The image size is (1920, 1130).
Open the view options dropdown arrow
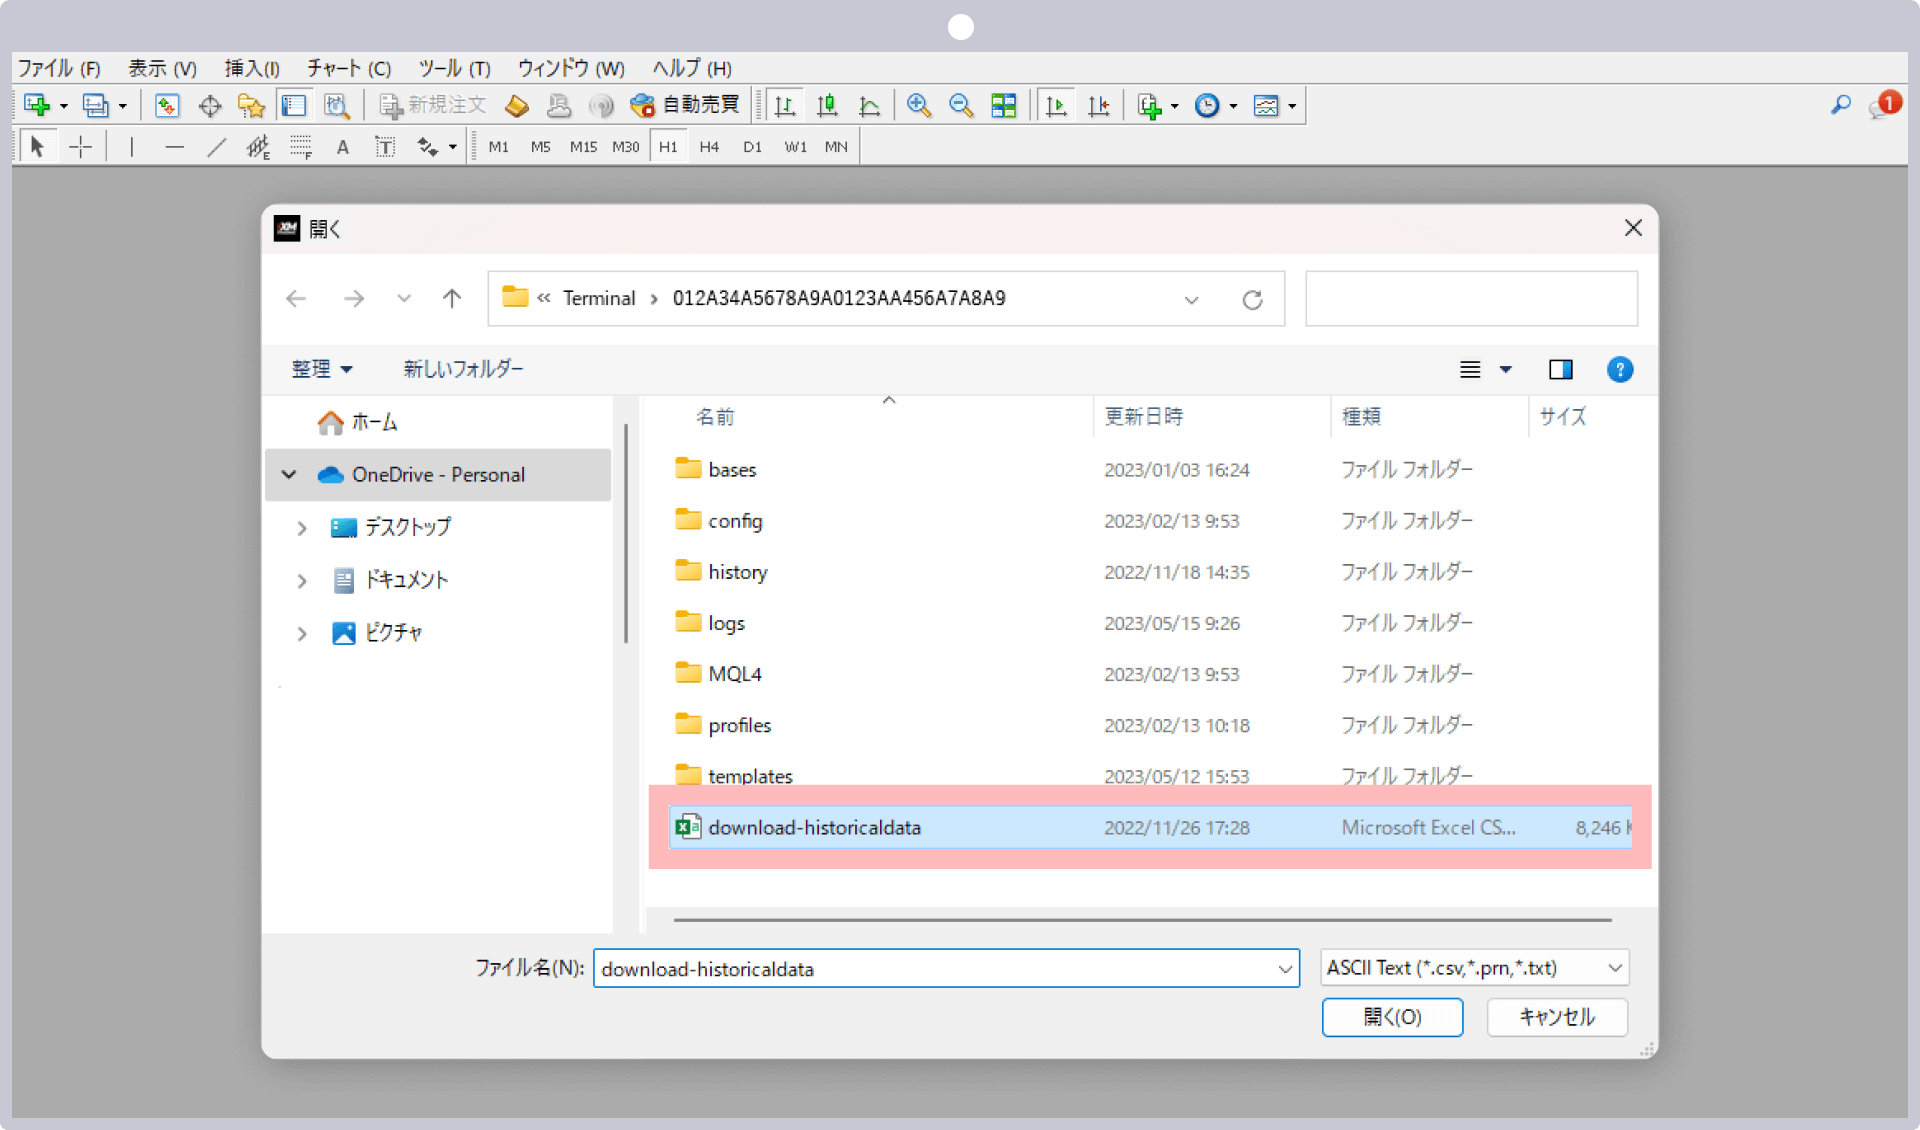(1505, 370)
